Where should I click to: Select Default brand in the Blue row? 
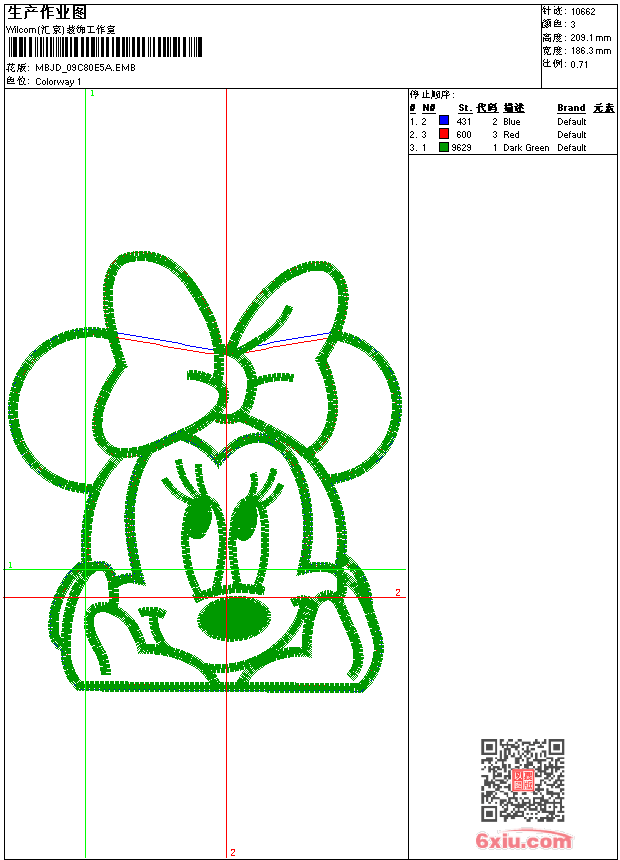572,121
